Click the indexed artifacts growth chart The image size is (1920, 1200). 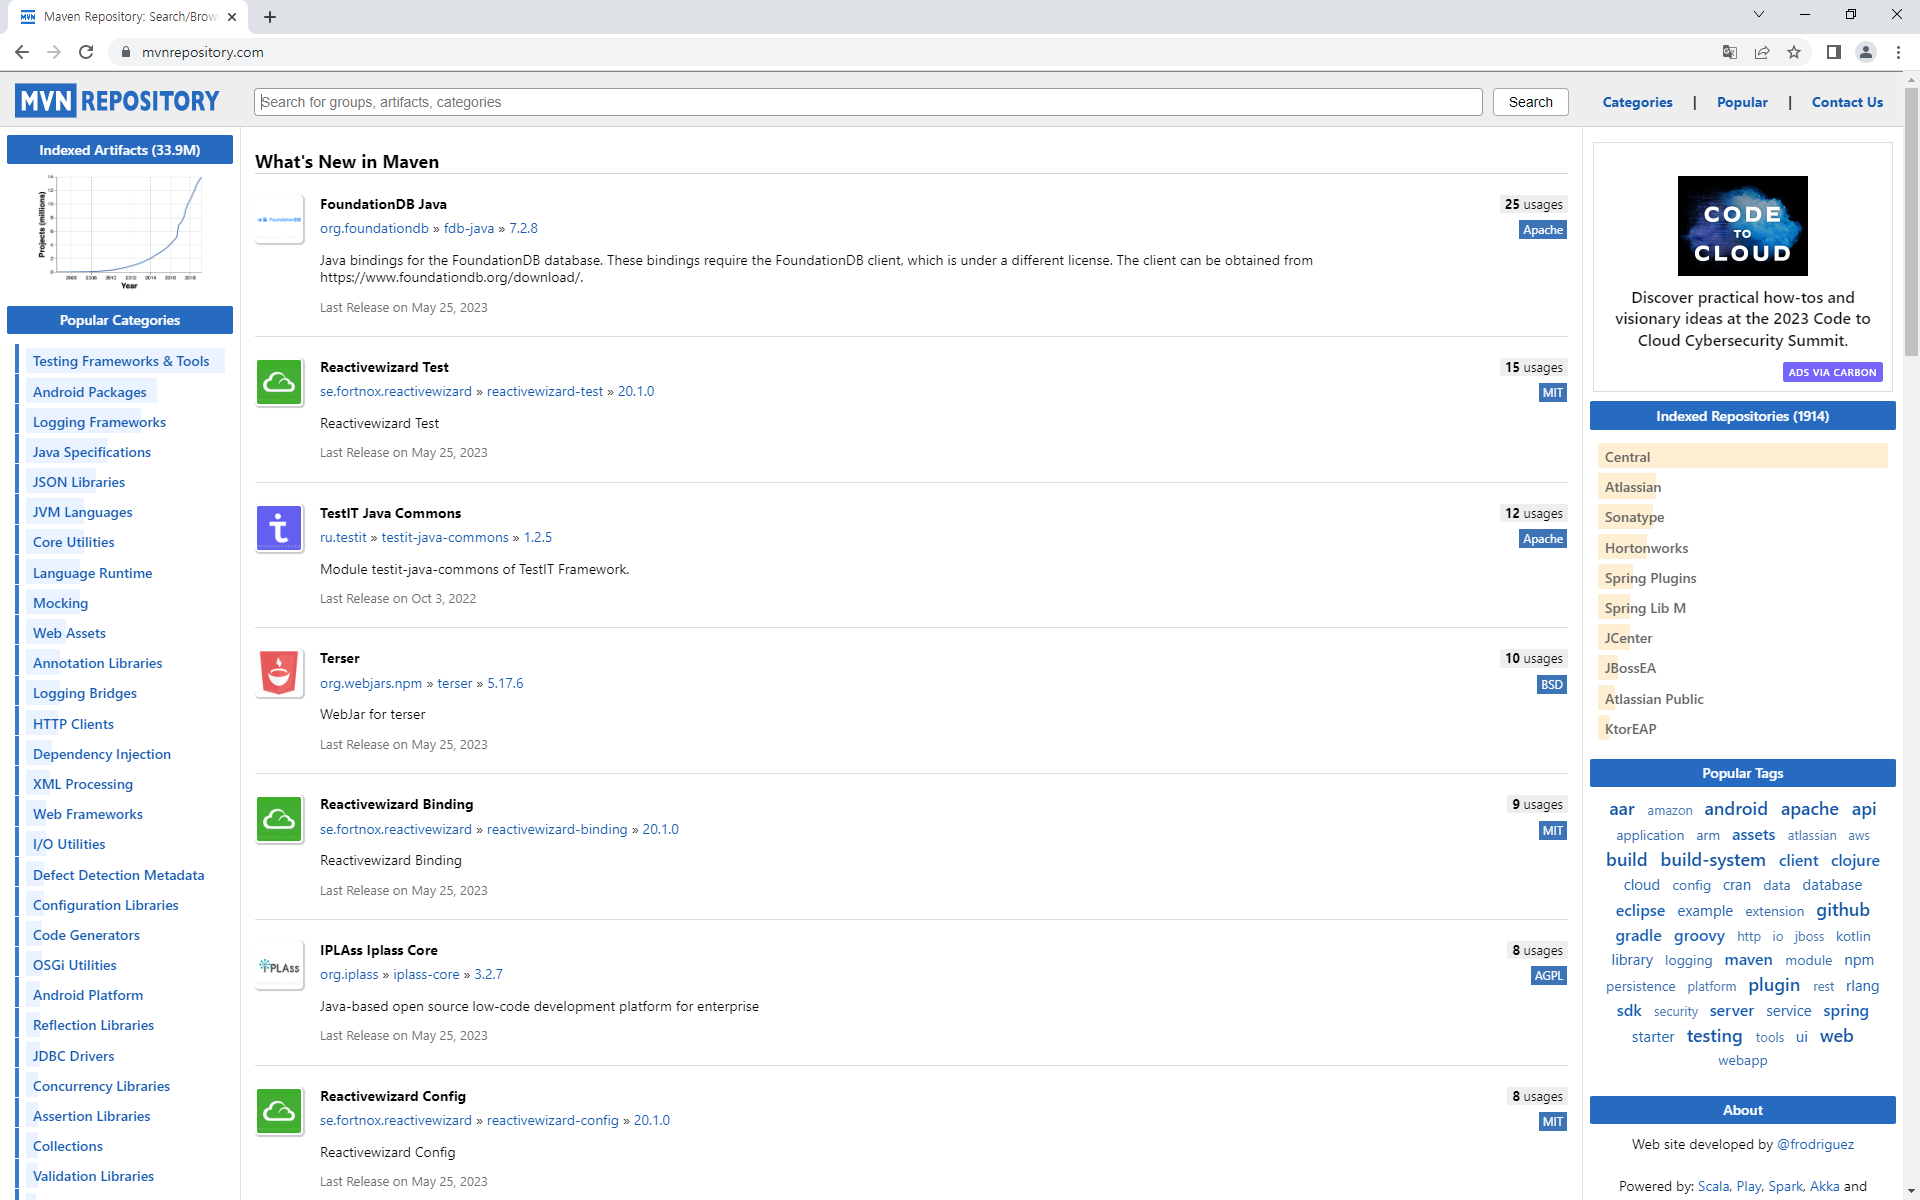pyautogui.click(x=120, y=232)
